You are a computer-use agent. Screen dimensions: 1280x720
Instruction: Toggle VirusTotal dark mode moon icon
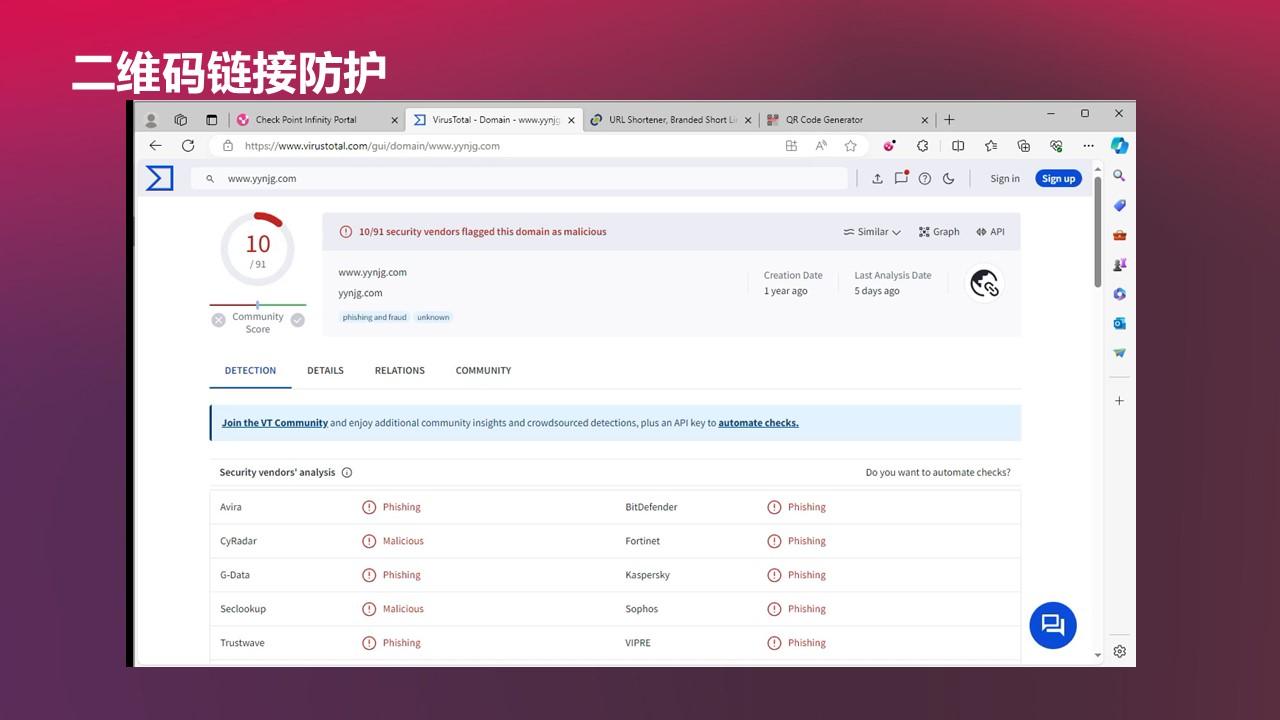(948, 178)
